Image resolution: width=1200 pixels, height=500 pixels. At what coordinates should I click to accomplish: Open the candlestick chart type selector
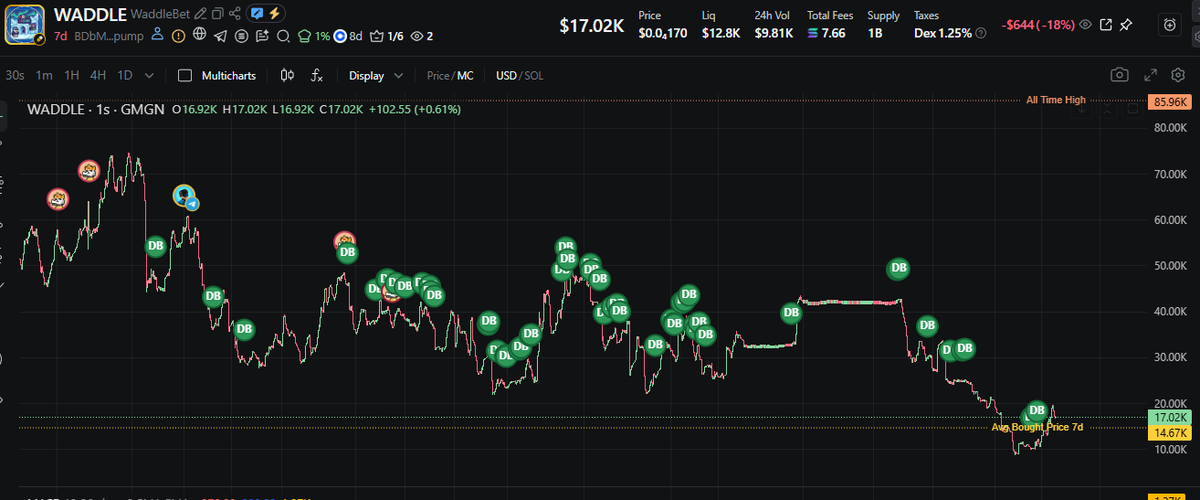pyautogui.click(x=288, y=75)
